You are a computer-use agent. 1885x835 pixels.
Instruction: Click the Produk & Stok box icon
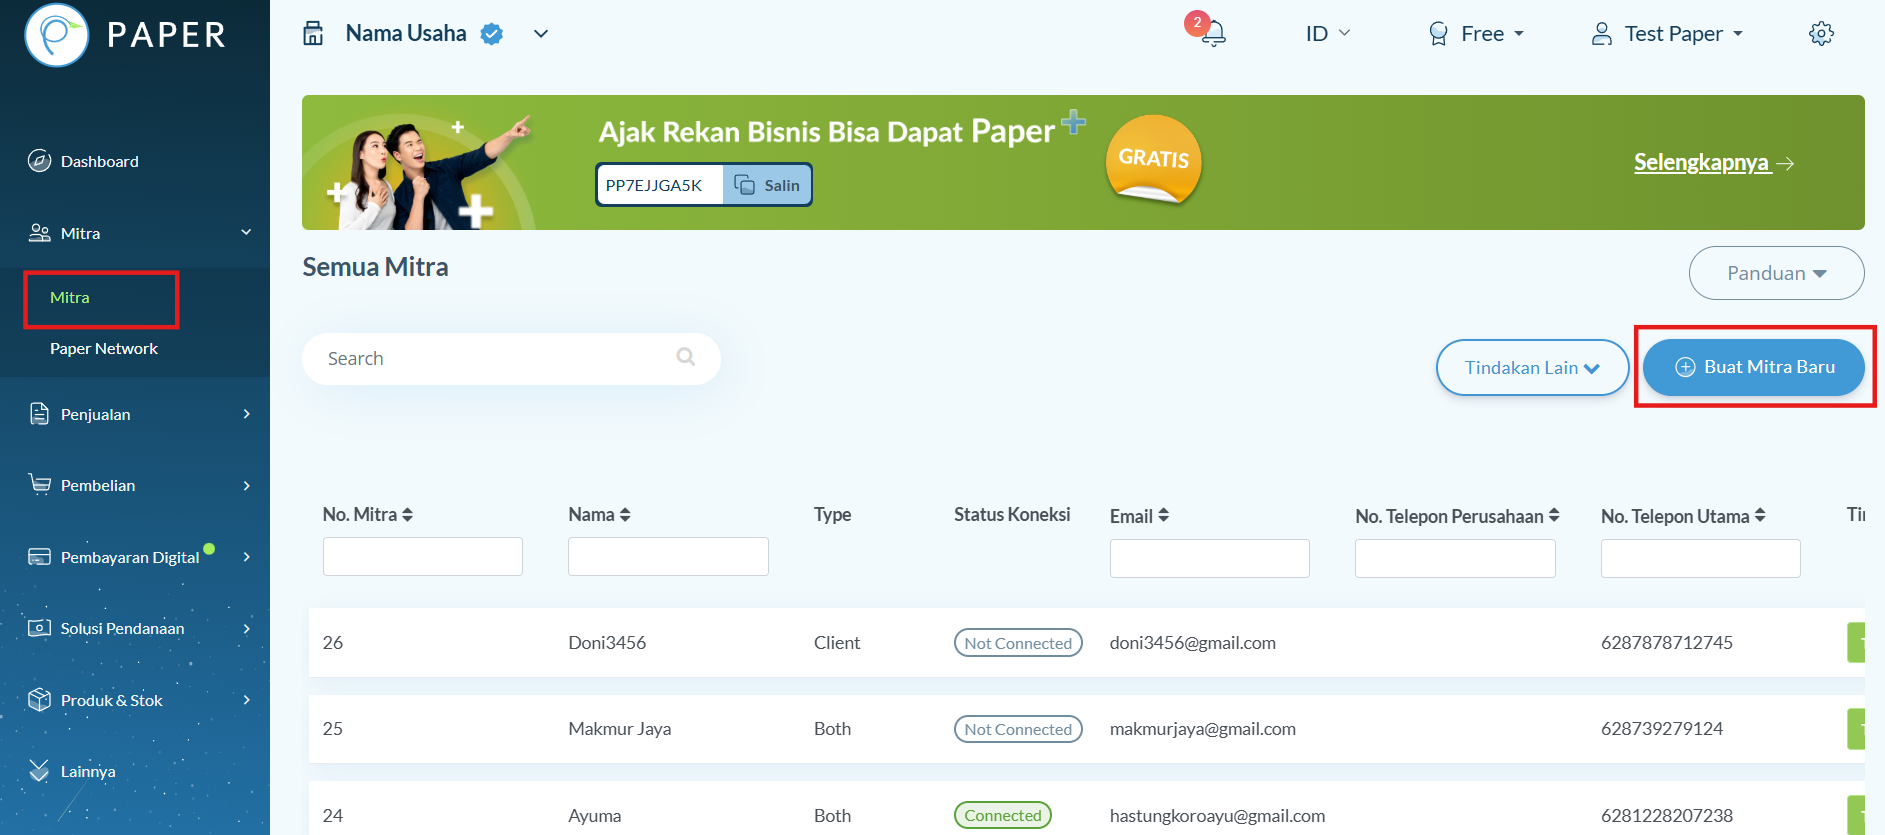(x=39, y=700)
